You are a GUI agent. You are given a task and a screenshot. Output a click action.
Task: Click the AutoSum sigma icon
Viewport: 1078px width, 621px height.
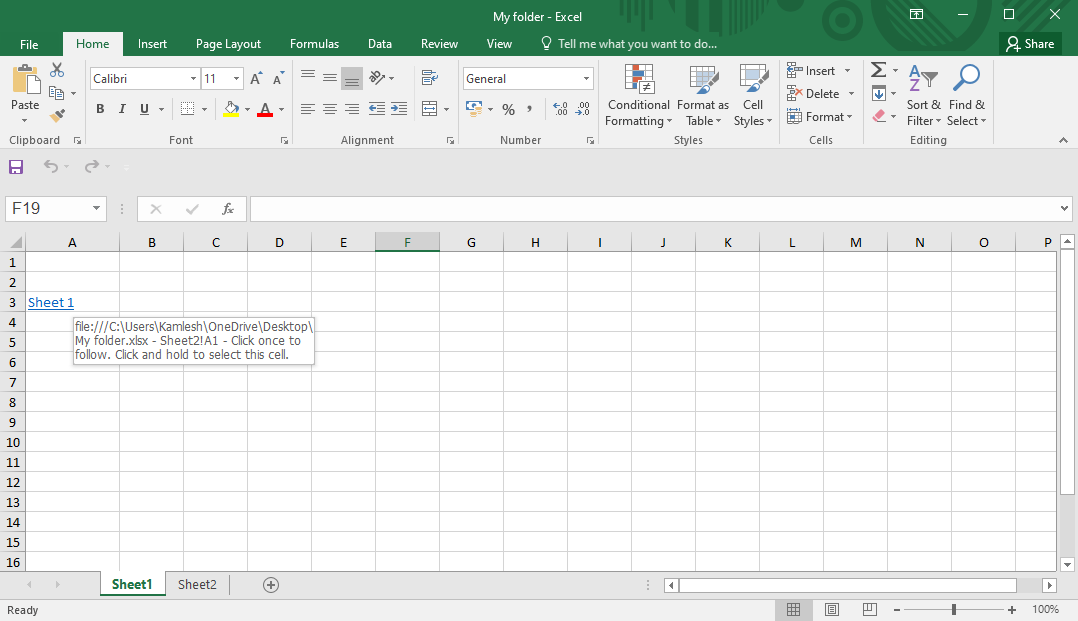879,69
